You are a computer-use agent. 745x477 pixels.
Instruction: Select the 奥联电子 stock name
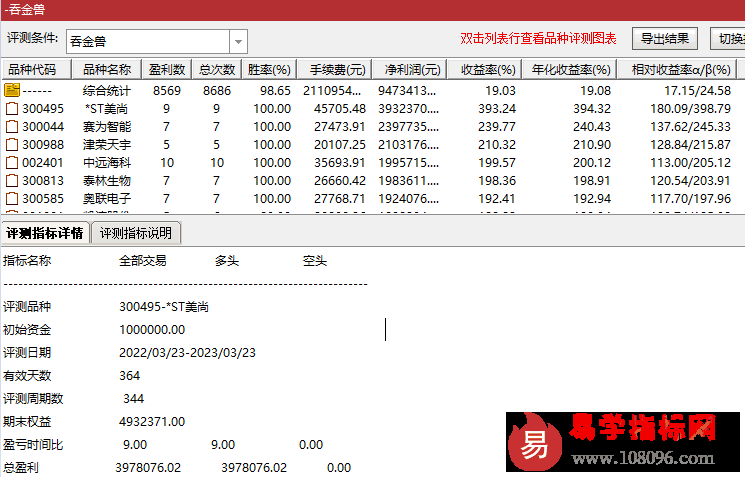pyautogui.click(x=107, y=199)
